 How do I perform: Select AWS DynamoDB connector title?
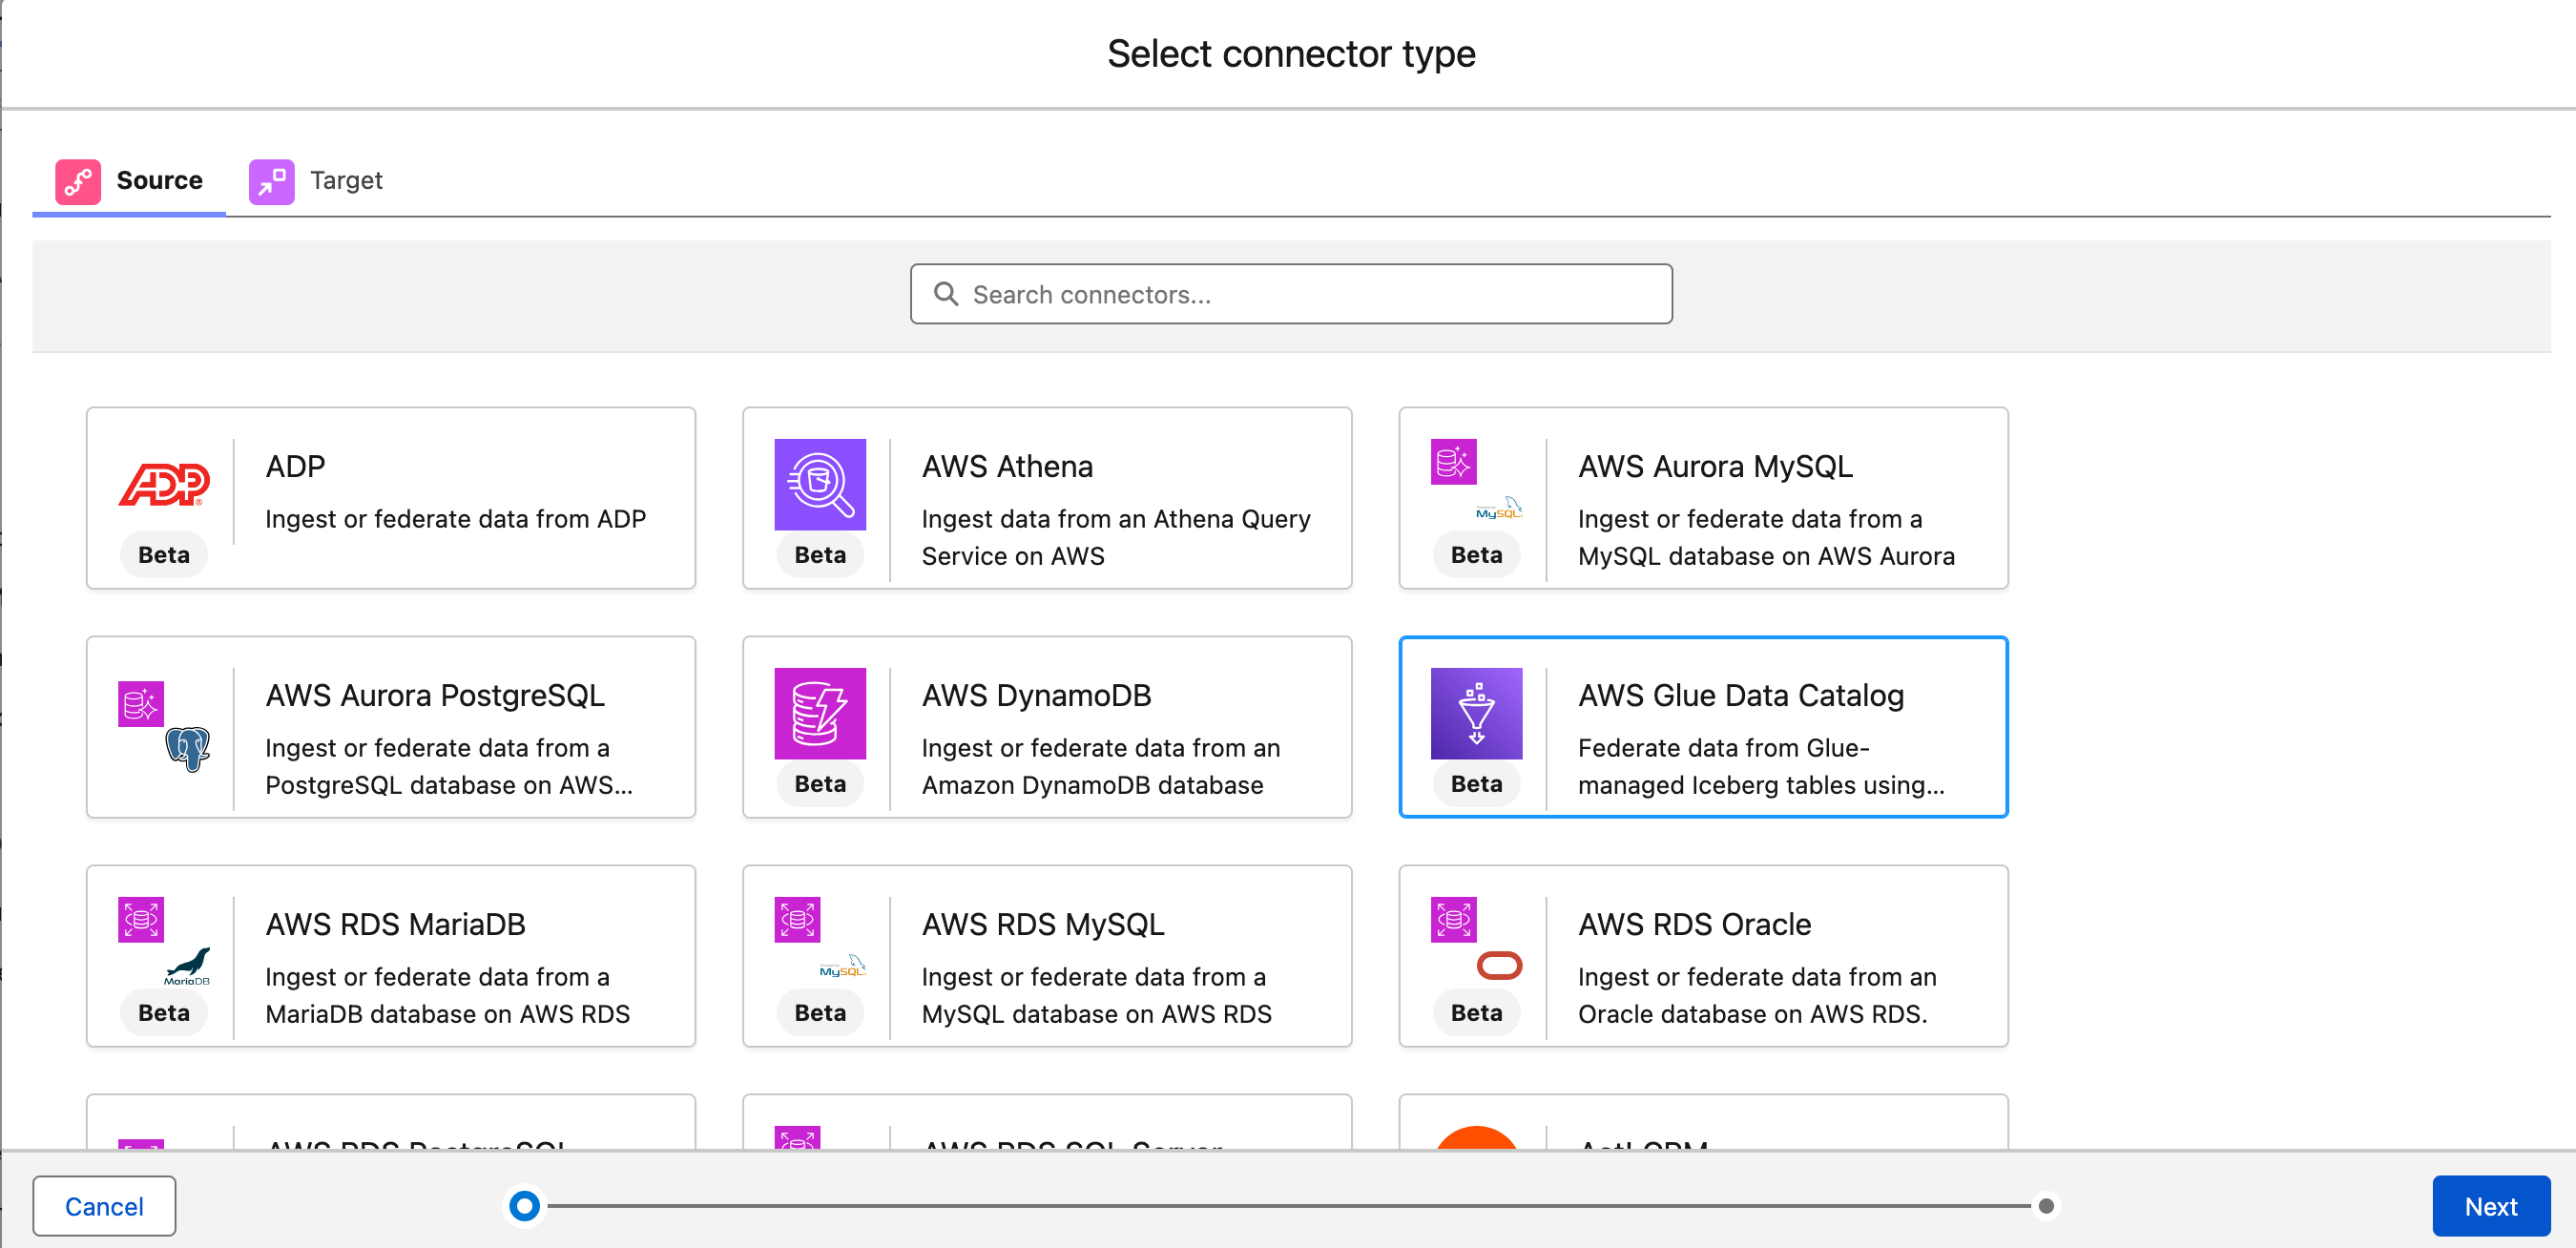[x=1036, y=695]
